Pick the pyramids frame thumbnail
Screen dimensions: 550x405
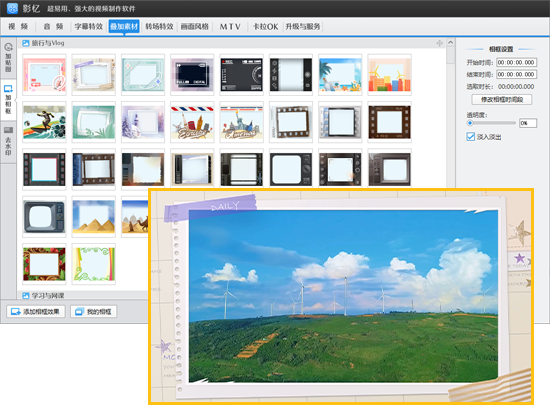click(x=94, y=217)
